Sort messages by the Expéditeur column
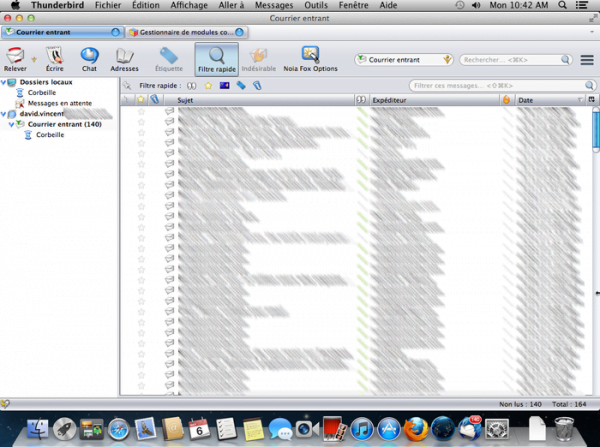The image size is (600, 447). coord(430,101)
